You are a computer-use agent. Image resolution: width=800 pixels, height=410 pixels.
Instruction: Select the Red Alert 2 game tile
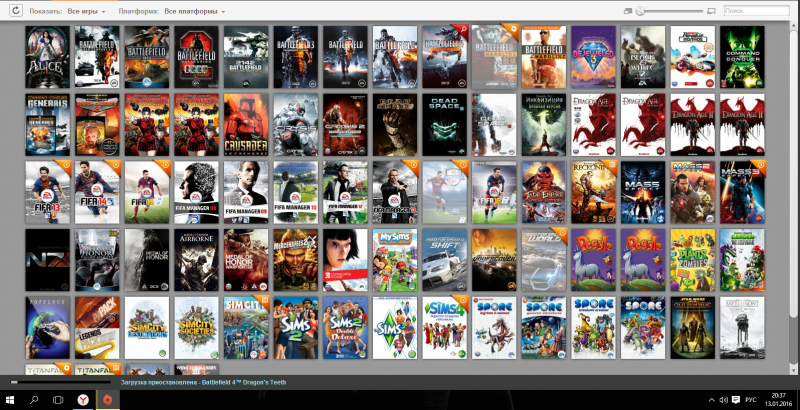[97, 125]
